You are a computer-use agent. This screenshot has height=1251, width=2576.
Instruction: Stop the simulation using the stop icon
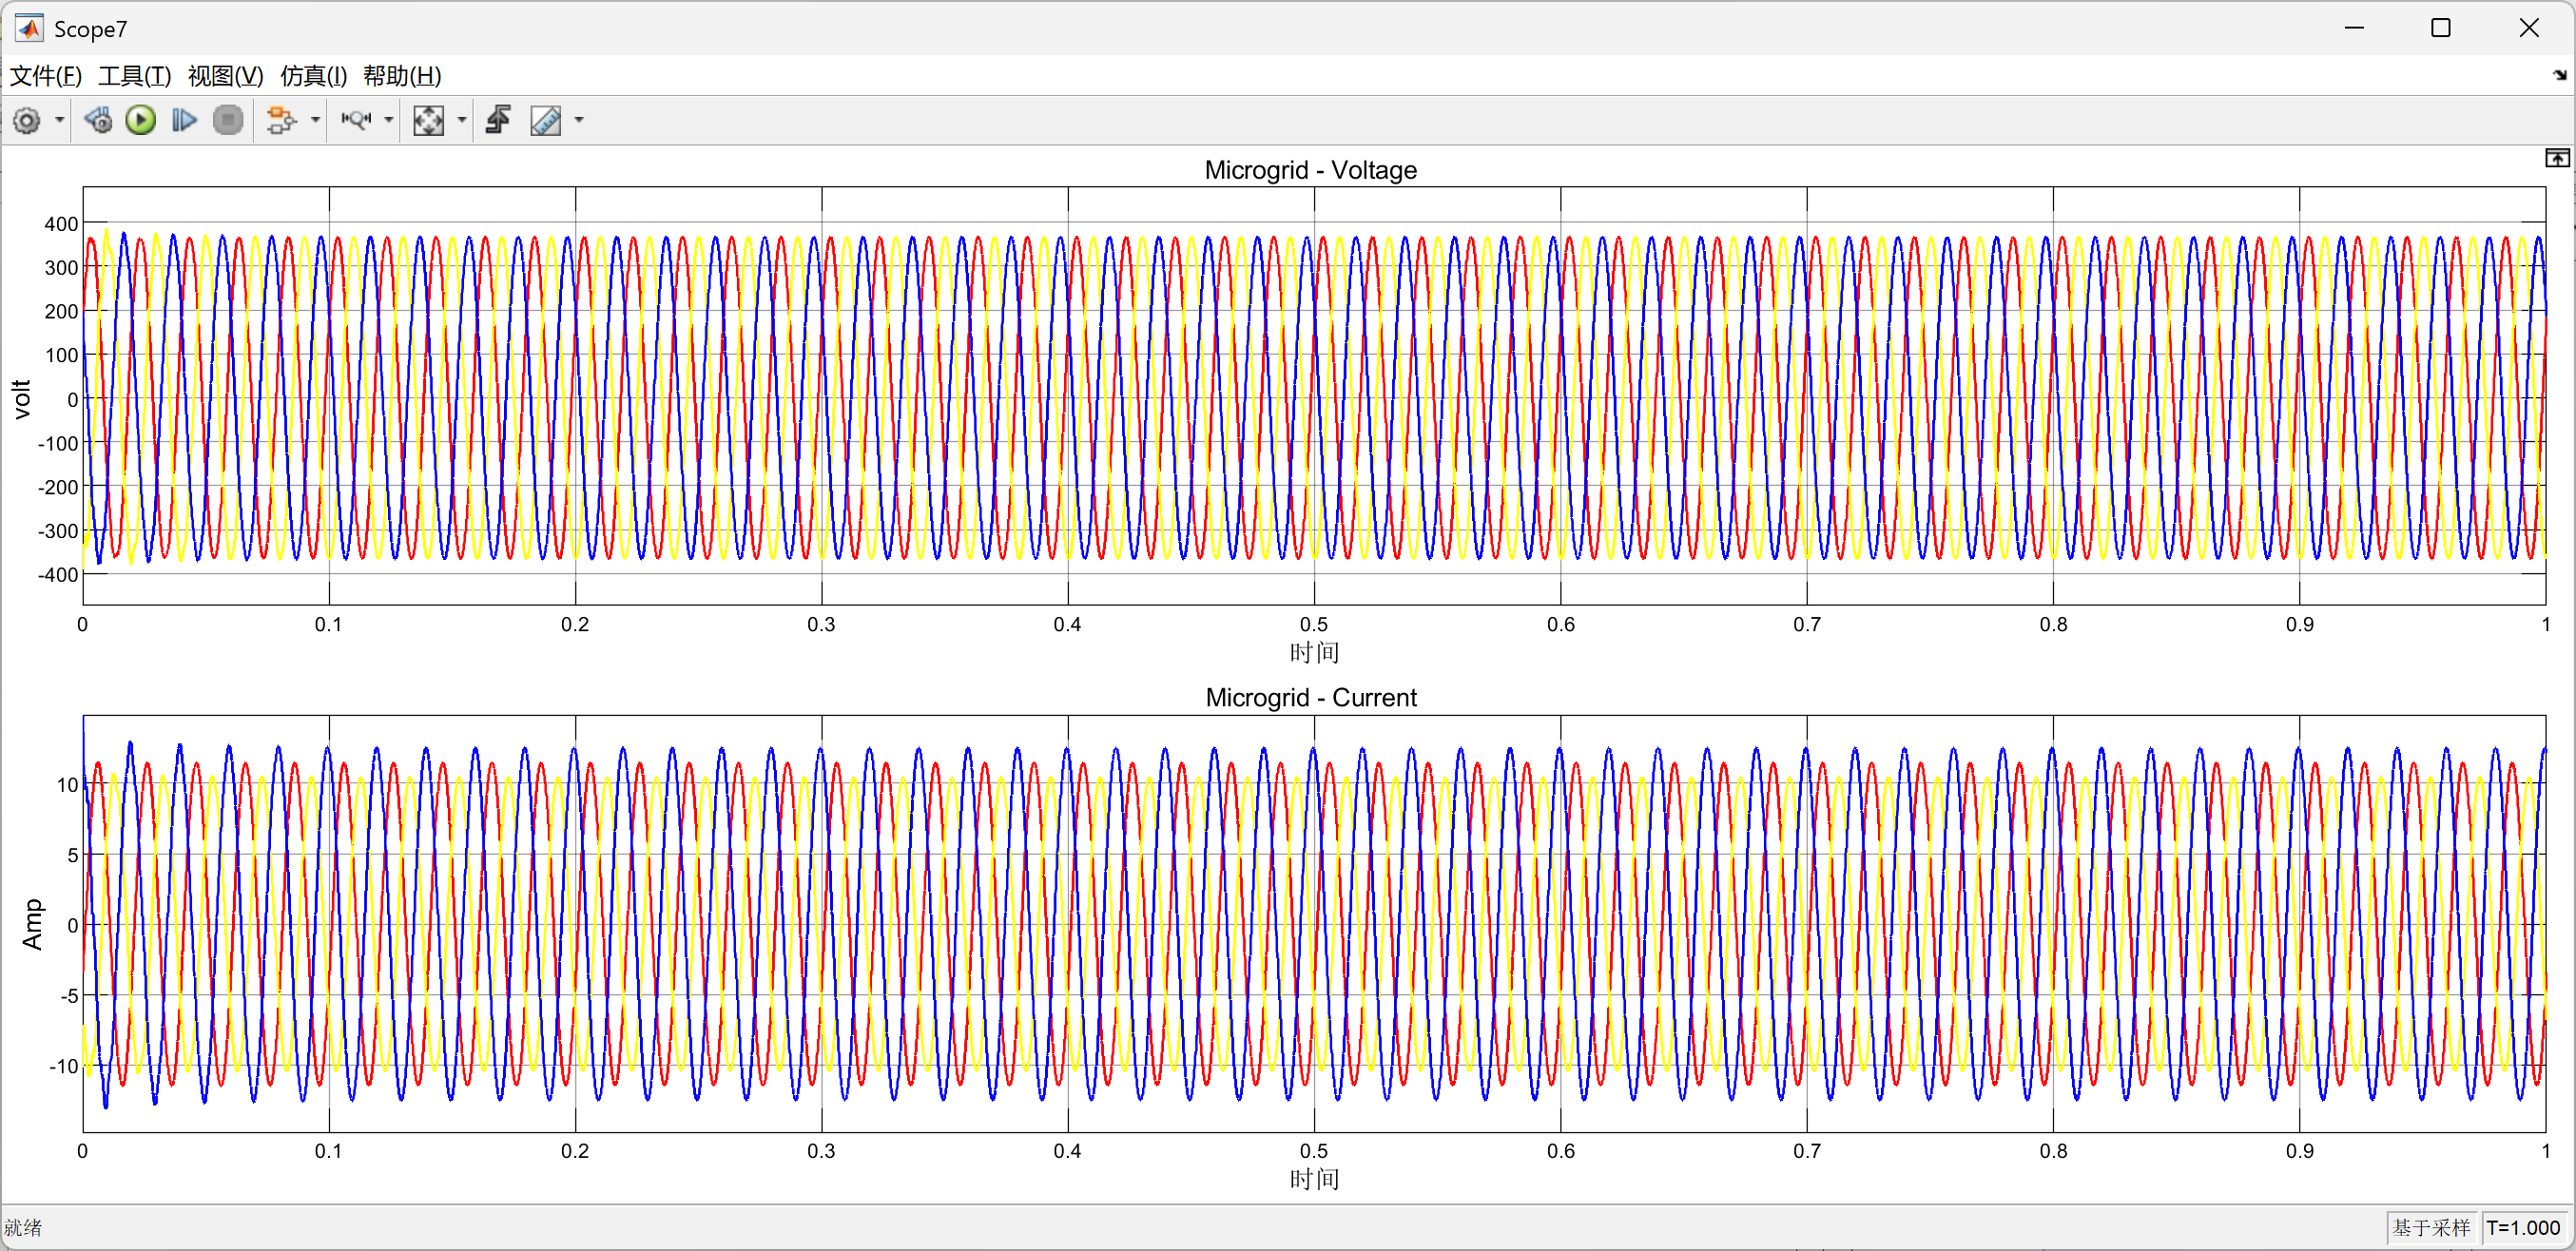tap(228, 121)
